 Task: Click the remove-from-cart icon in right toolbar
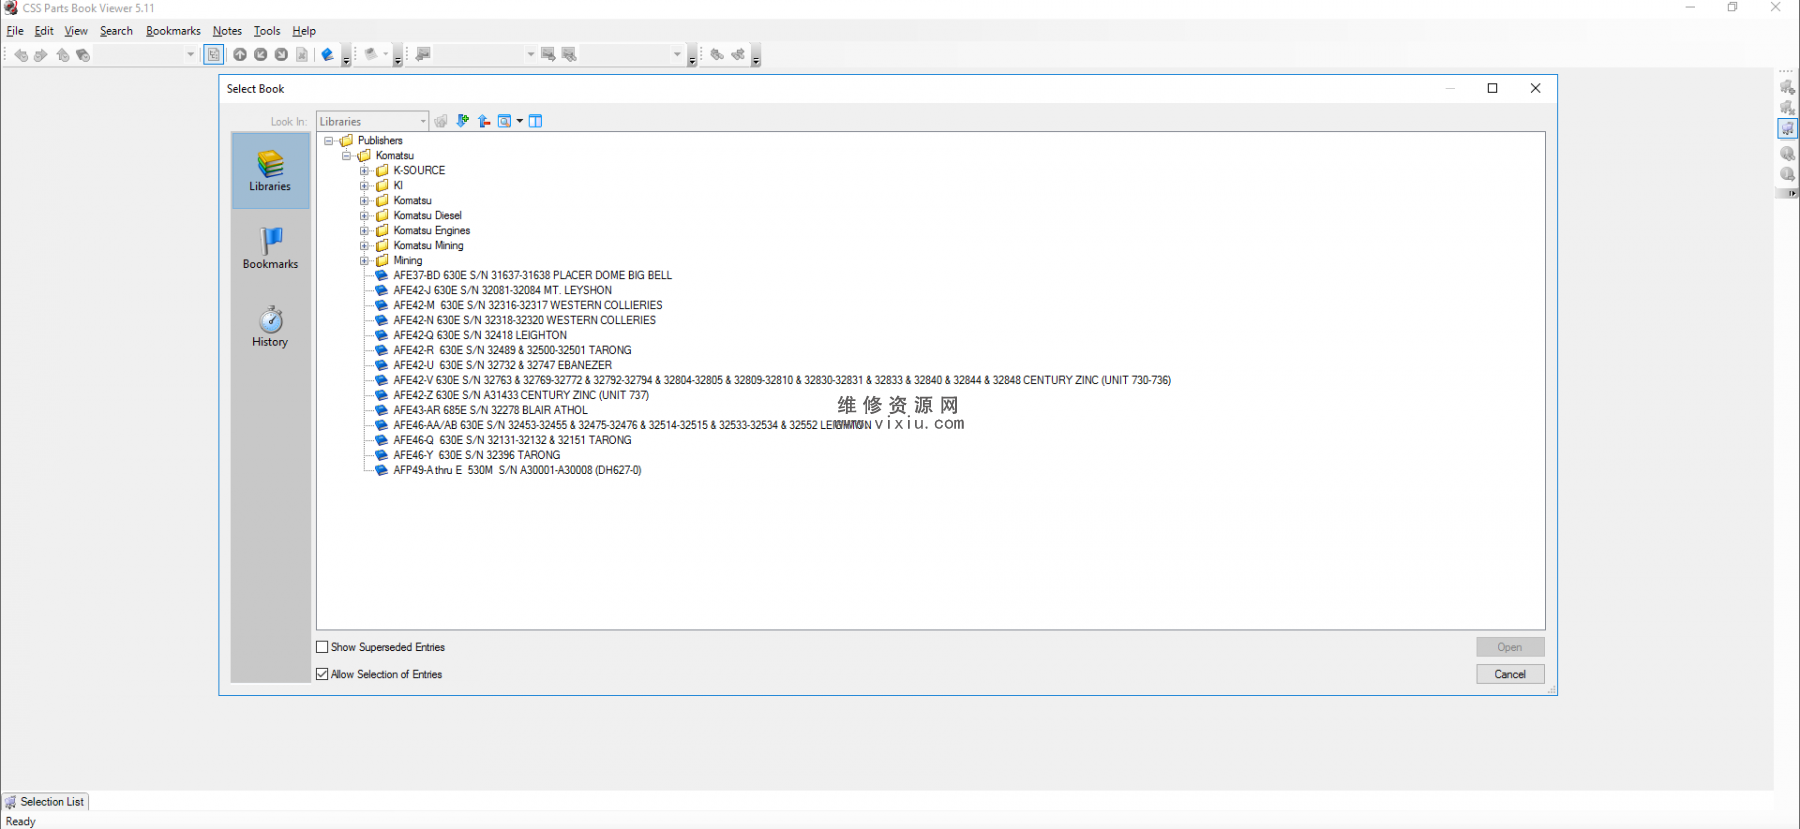(x=1787, y=108)
